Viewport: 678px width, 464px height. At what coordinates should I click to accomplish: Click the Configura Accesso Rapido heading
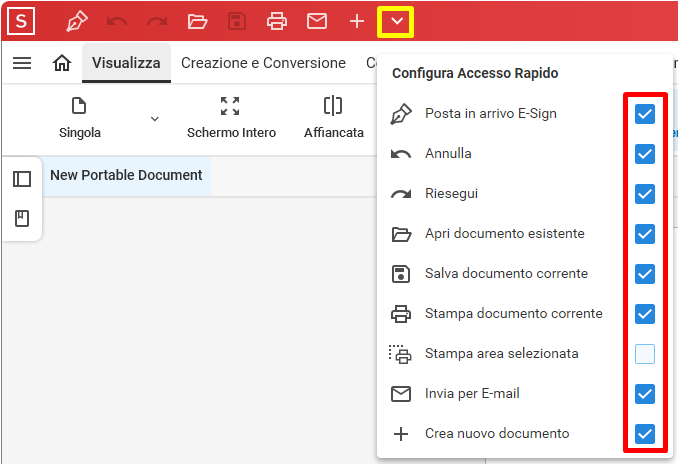tap(475, 73)
